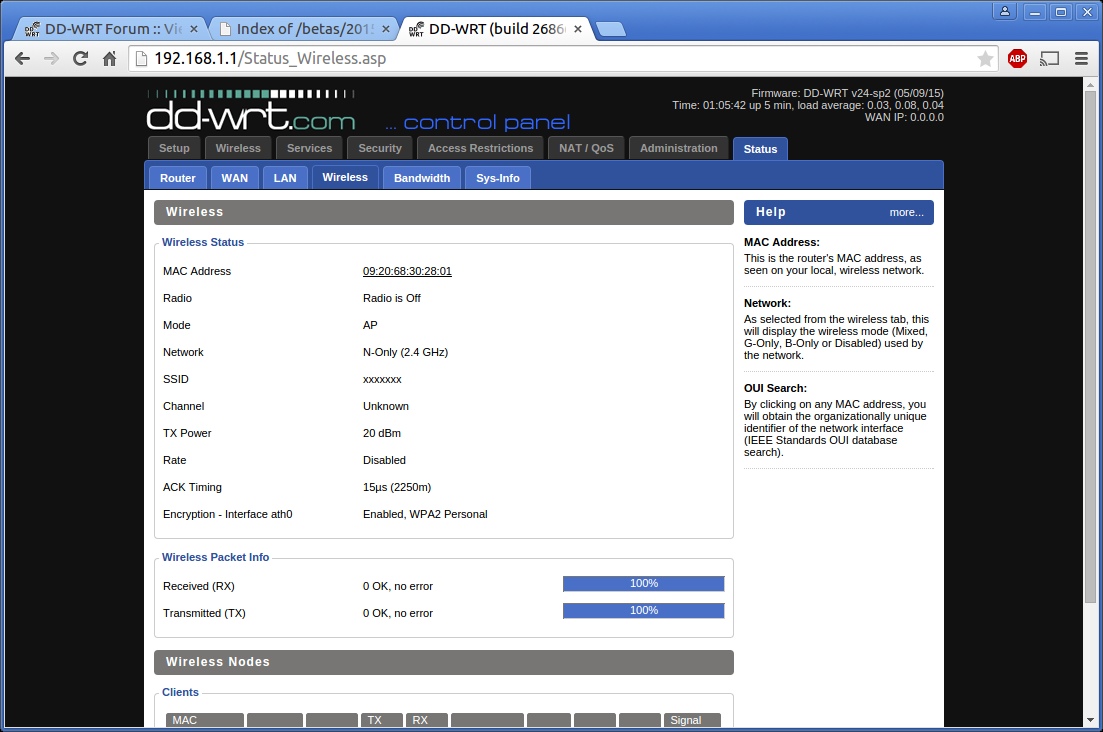Open the Access Restrictions tab
Screen dimensions: 1103x732
480,148
